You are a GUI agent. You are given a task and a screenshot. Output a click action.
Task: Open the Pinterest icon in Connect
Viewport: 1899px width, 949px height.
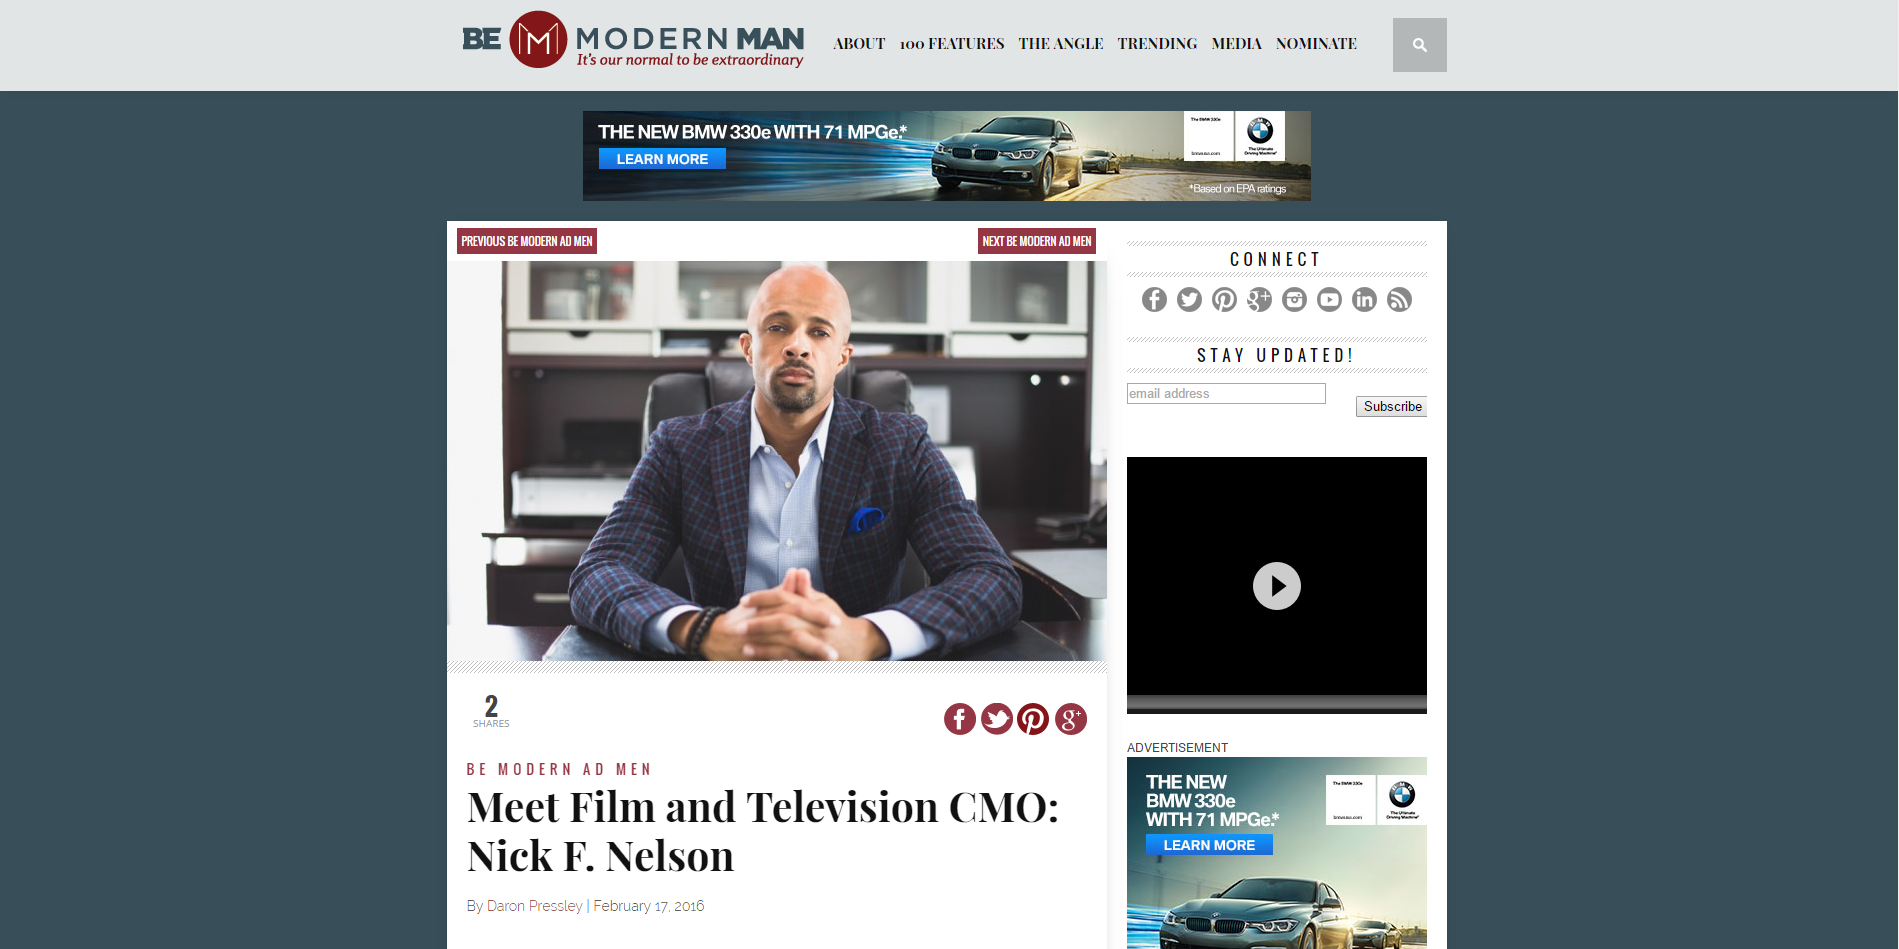(x=1224, y=300)
